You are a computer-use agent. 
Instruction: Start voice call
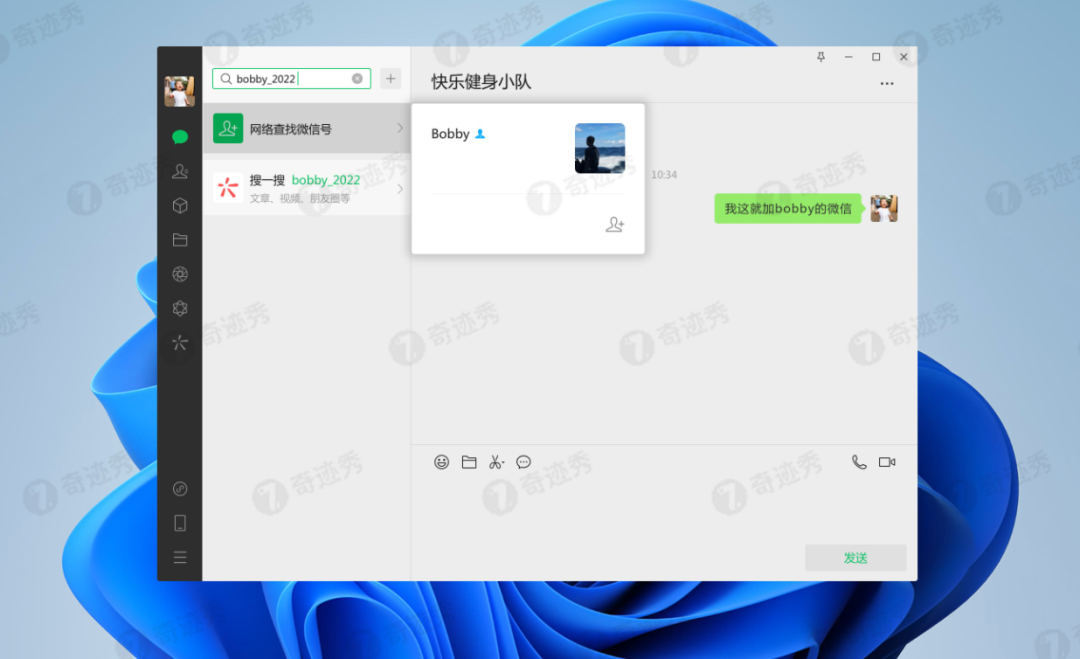tap(859, 462)
